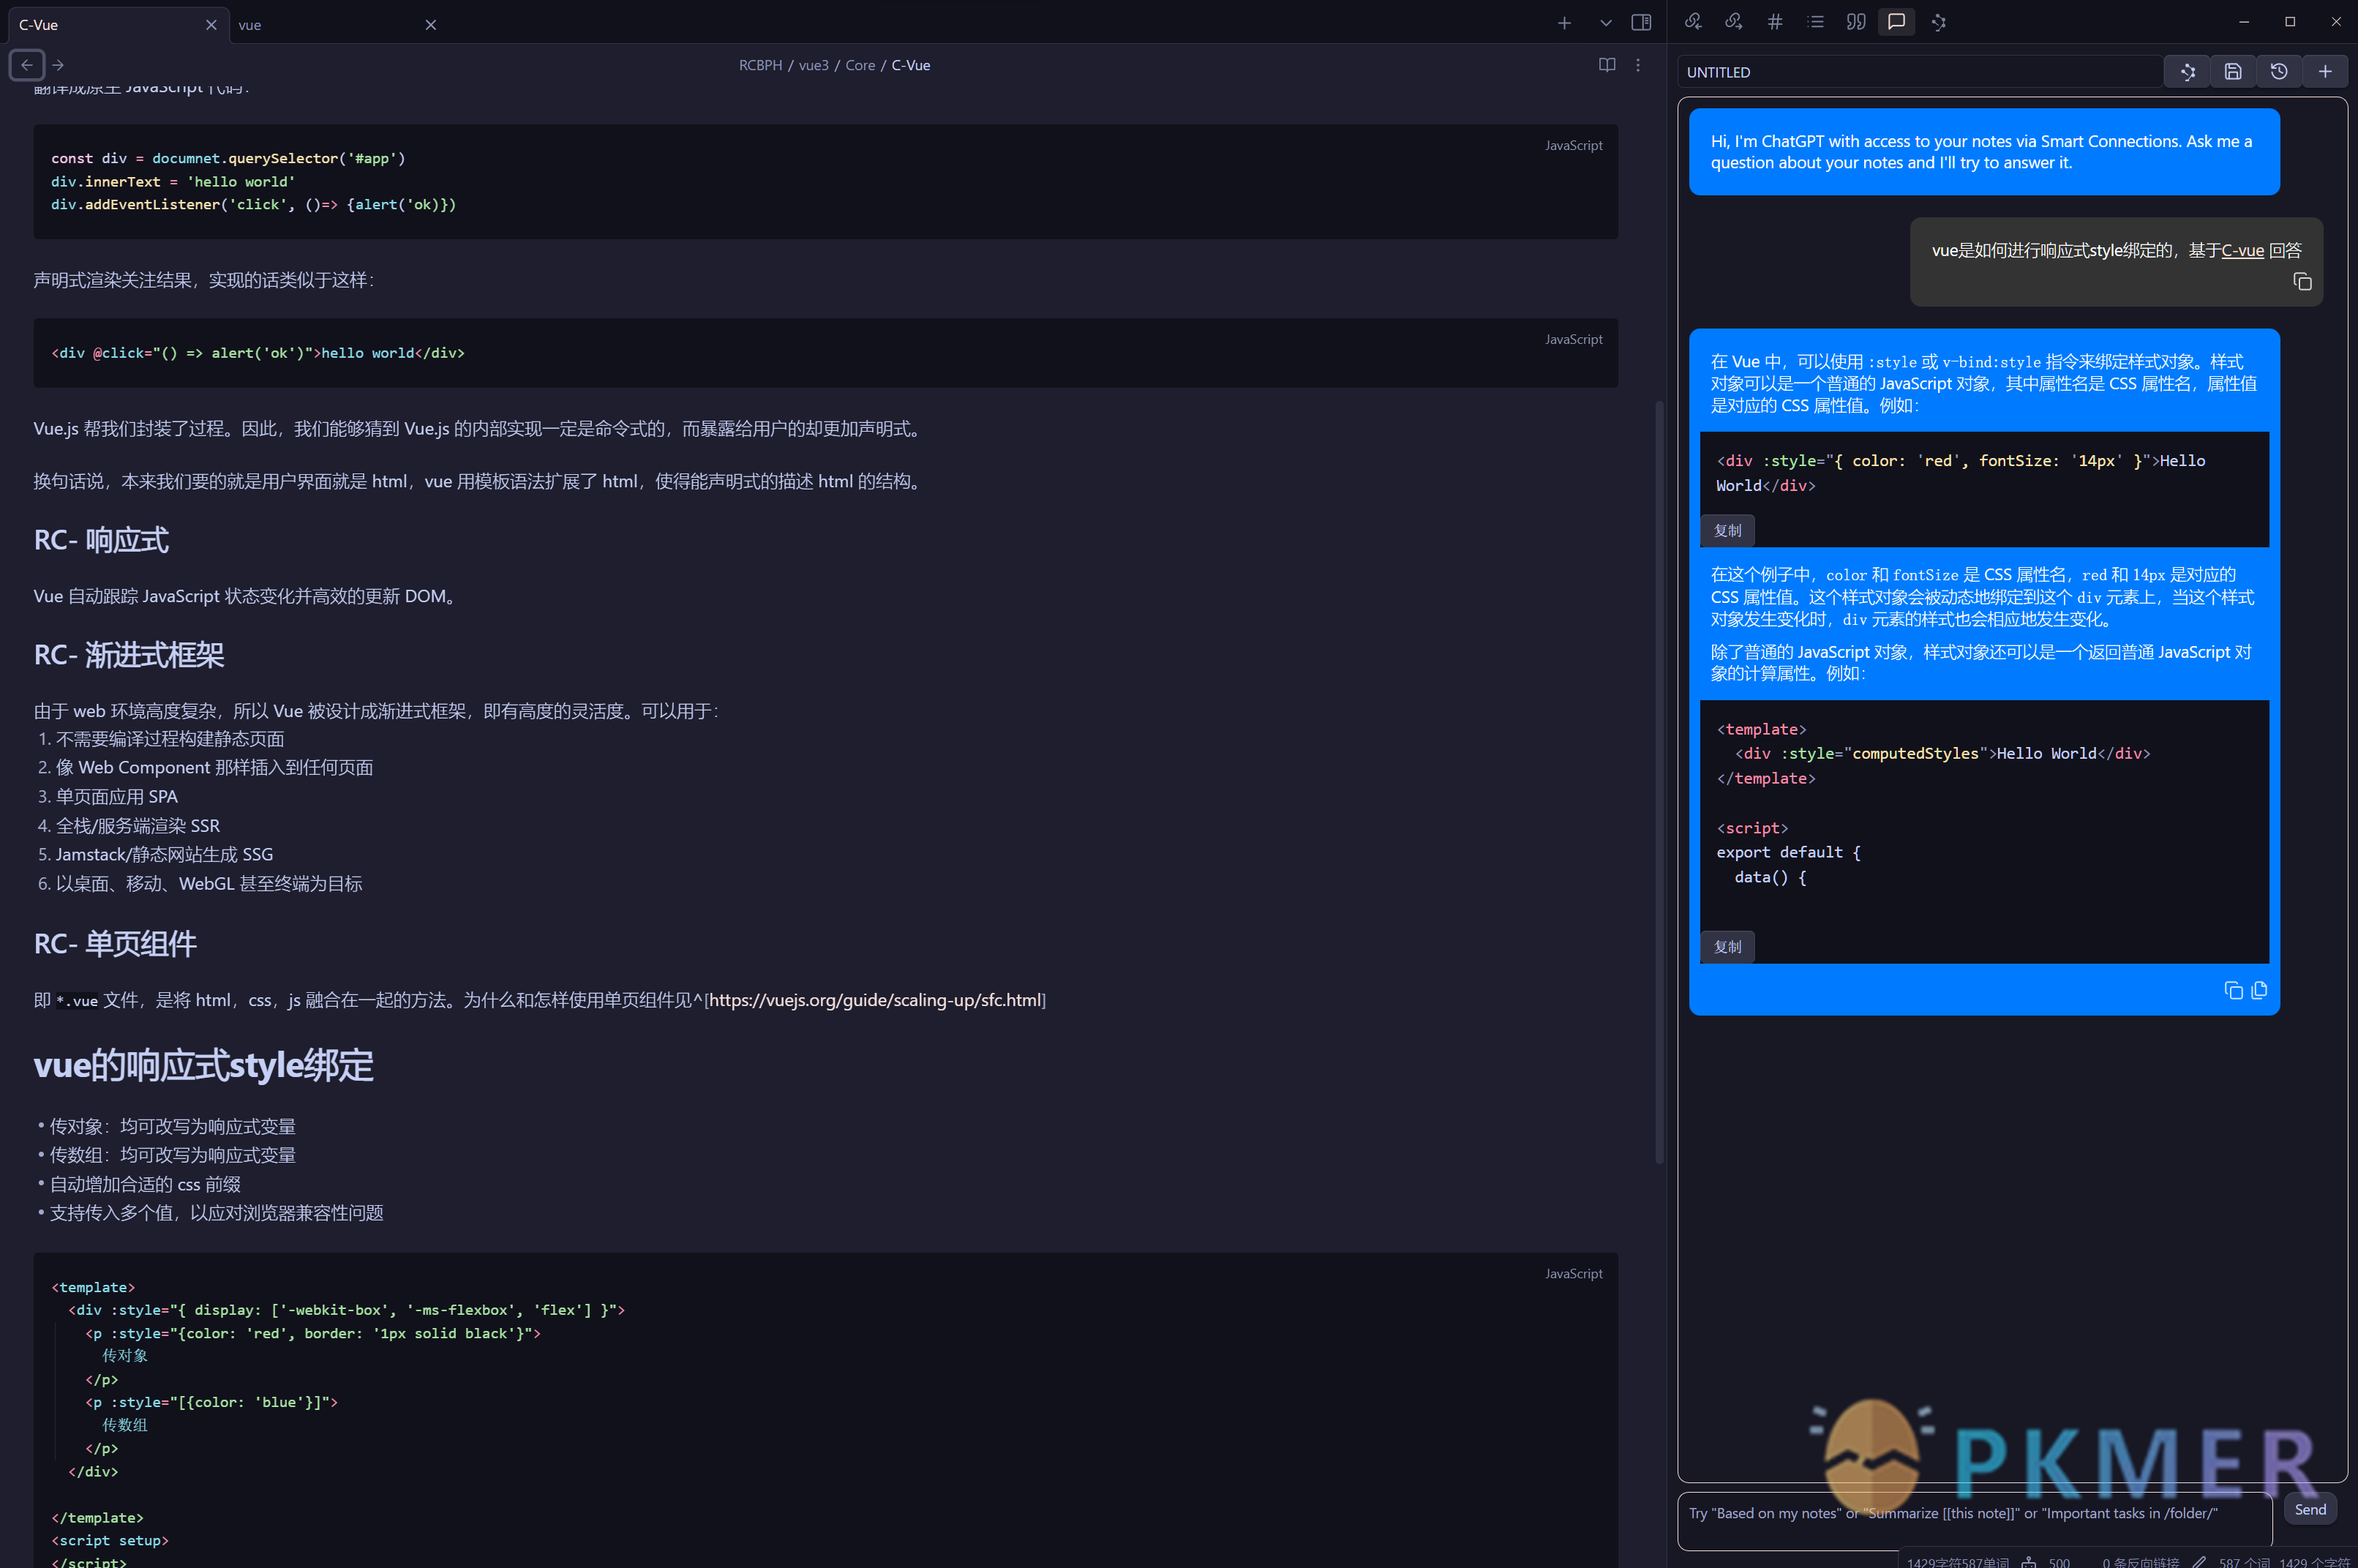Click the right-hand copy icon under ChatGPT answer
Screen dimensions: 2358x1568
click(2260, 990)
